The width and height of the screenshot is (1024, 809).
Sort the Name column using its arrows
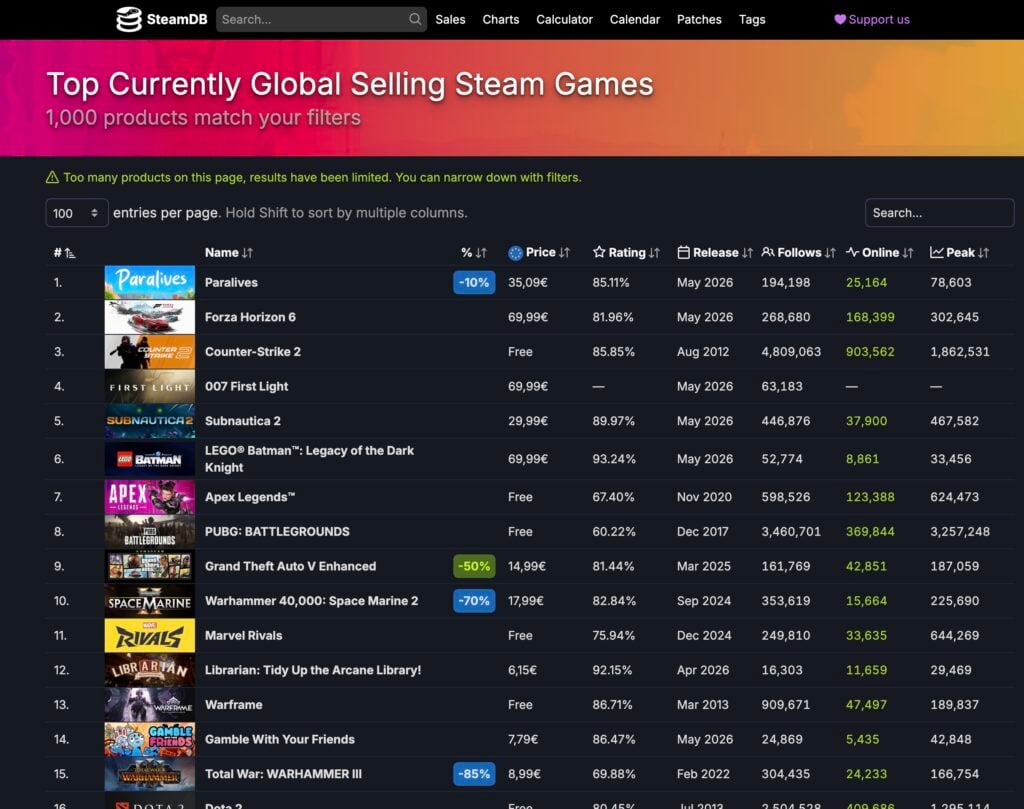(247, 253)
